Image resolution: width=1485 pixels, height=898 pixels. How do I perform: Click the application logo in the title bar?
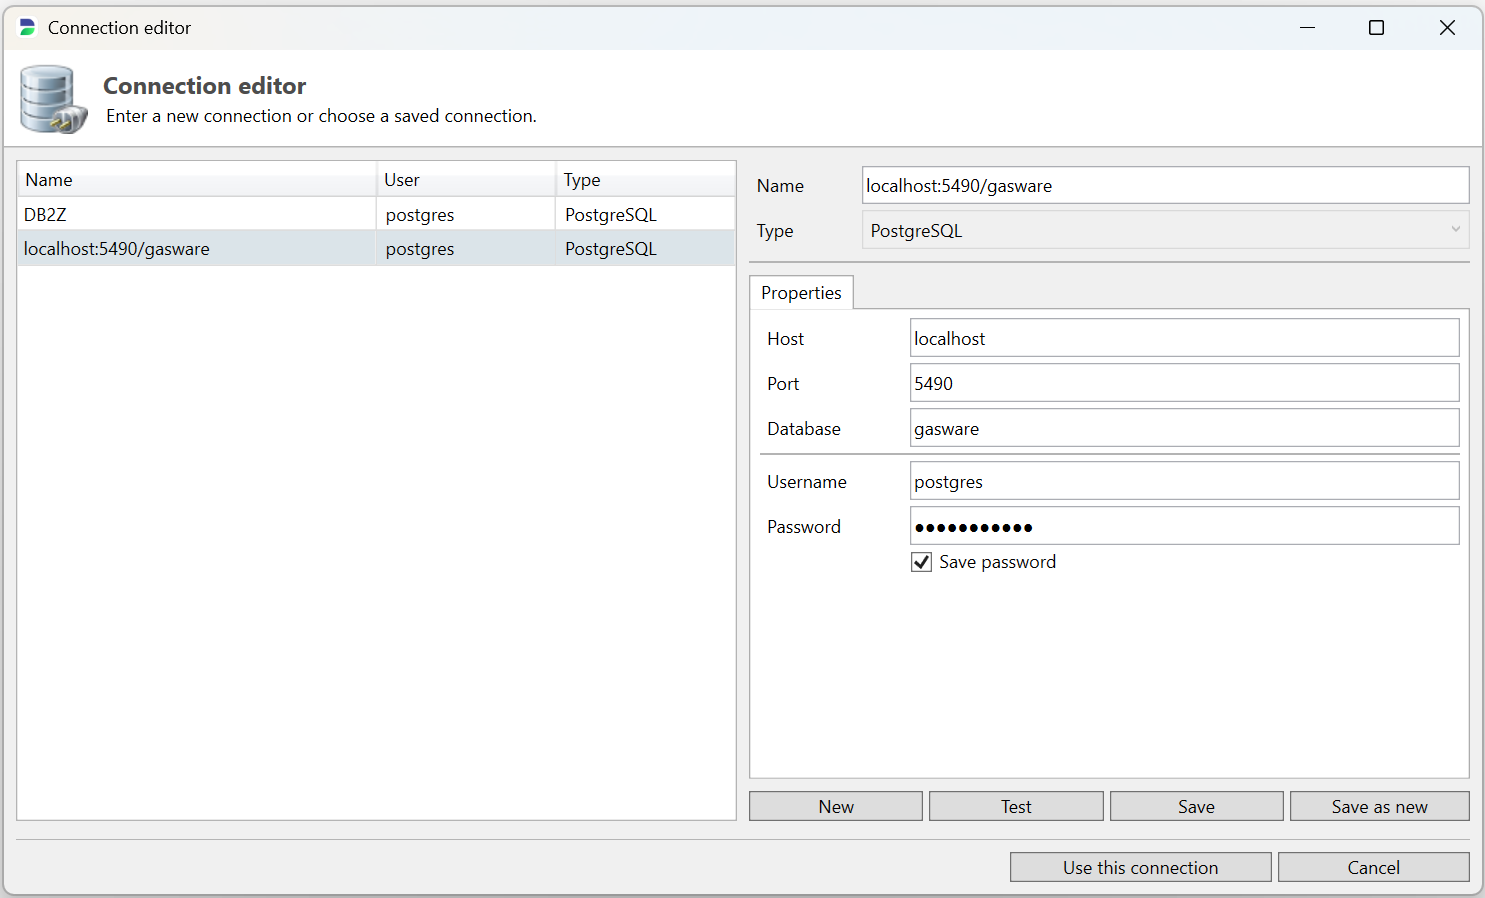25,27
